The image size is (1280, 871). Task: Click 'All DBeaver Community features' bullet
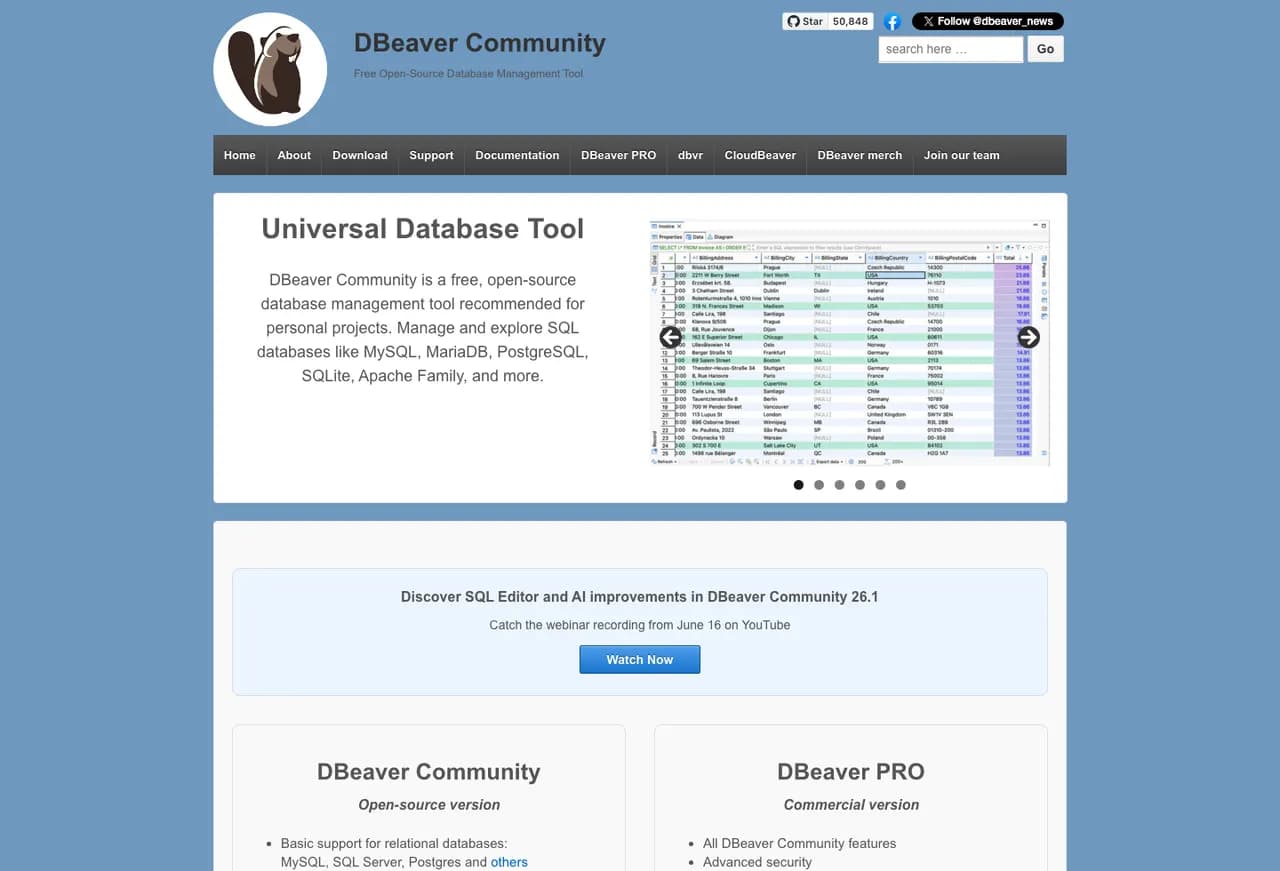[800, 843]
